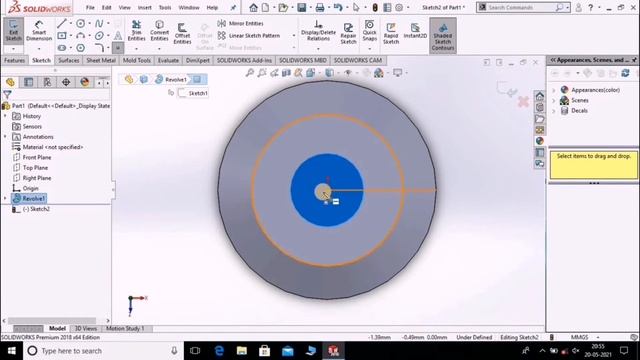Open the ConfigurationManager tab
640x360 pixels.
pyautogui.click(x=47, y=82)
